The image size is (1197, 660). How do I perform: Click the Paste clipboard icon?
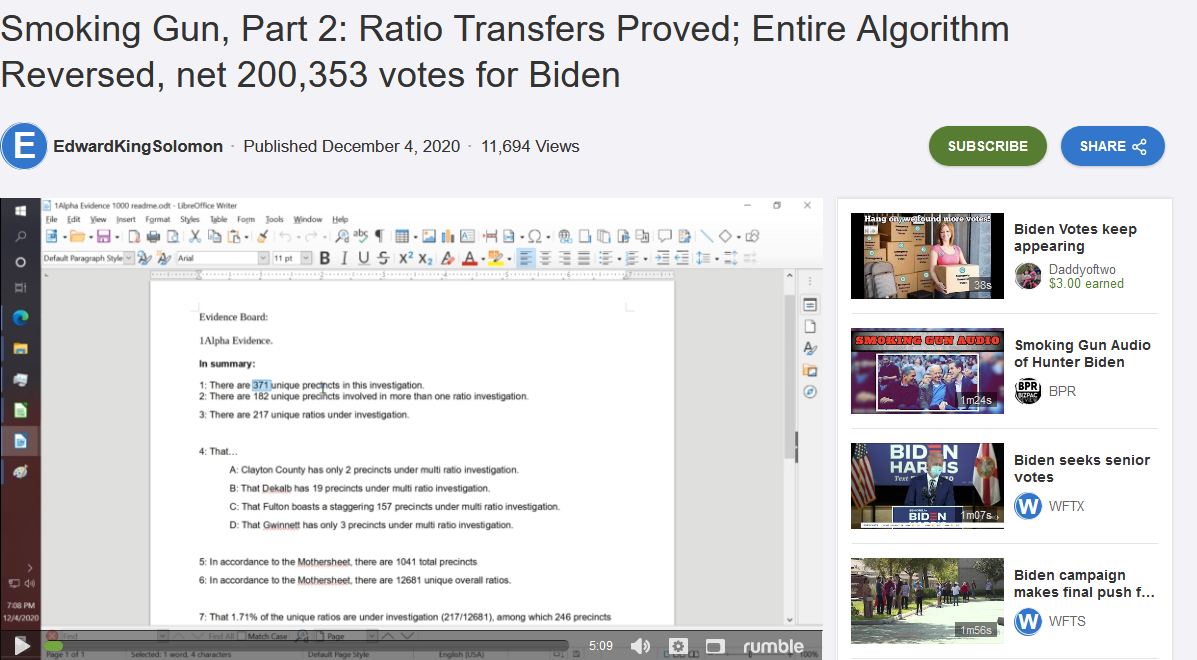[x=234, y=237]
